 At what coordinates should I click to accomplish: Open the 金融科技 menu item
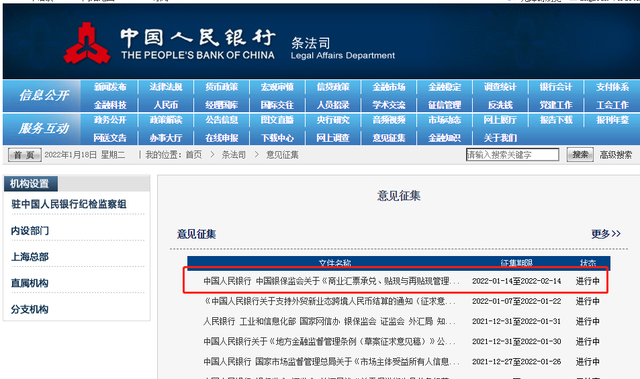[x=110, y=105]
